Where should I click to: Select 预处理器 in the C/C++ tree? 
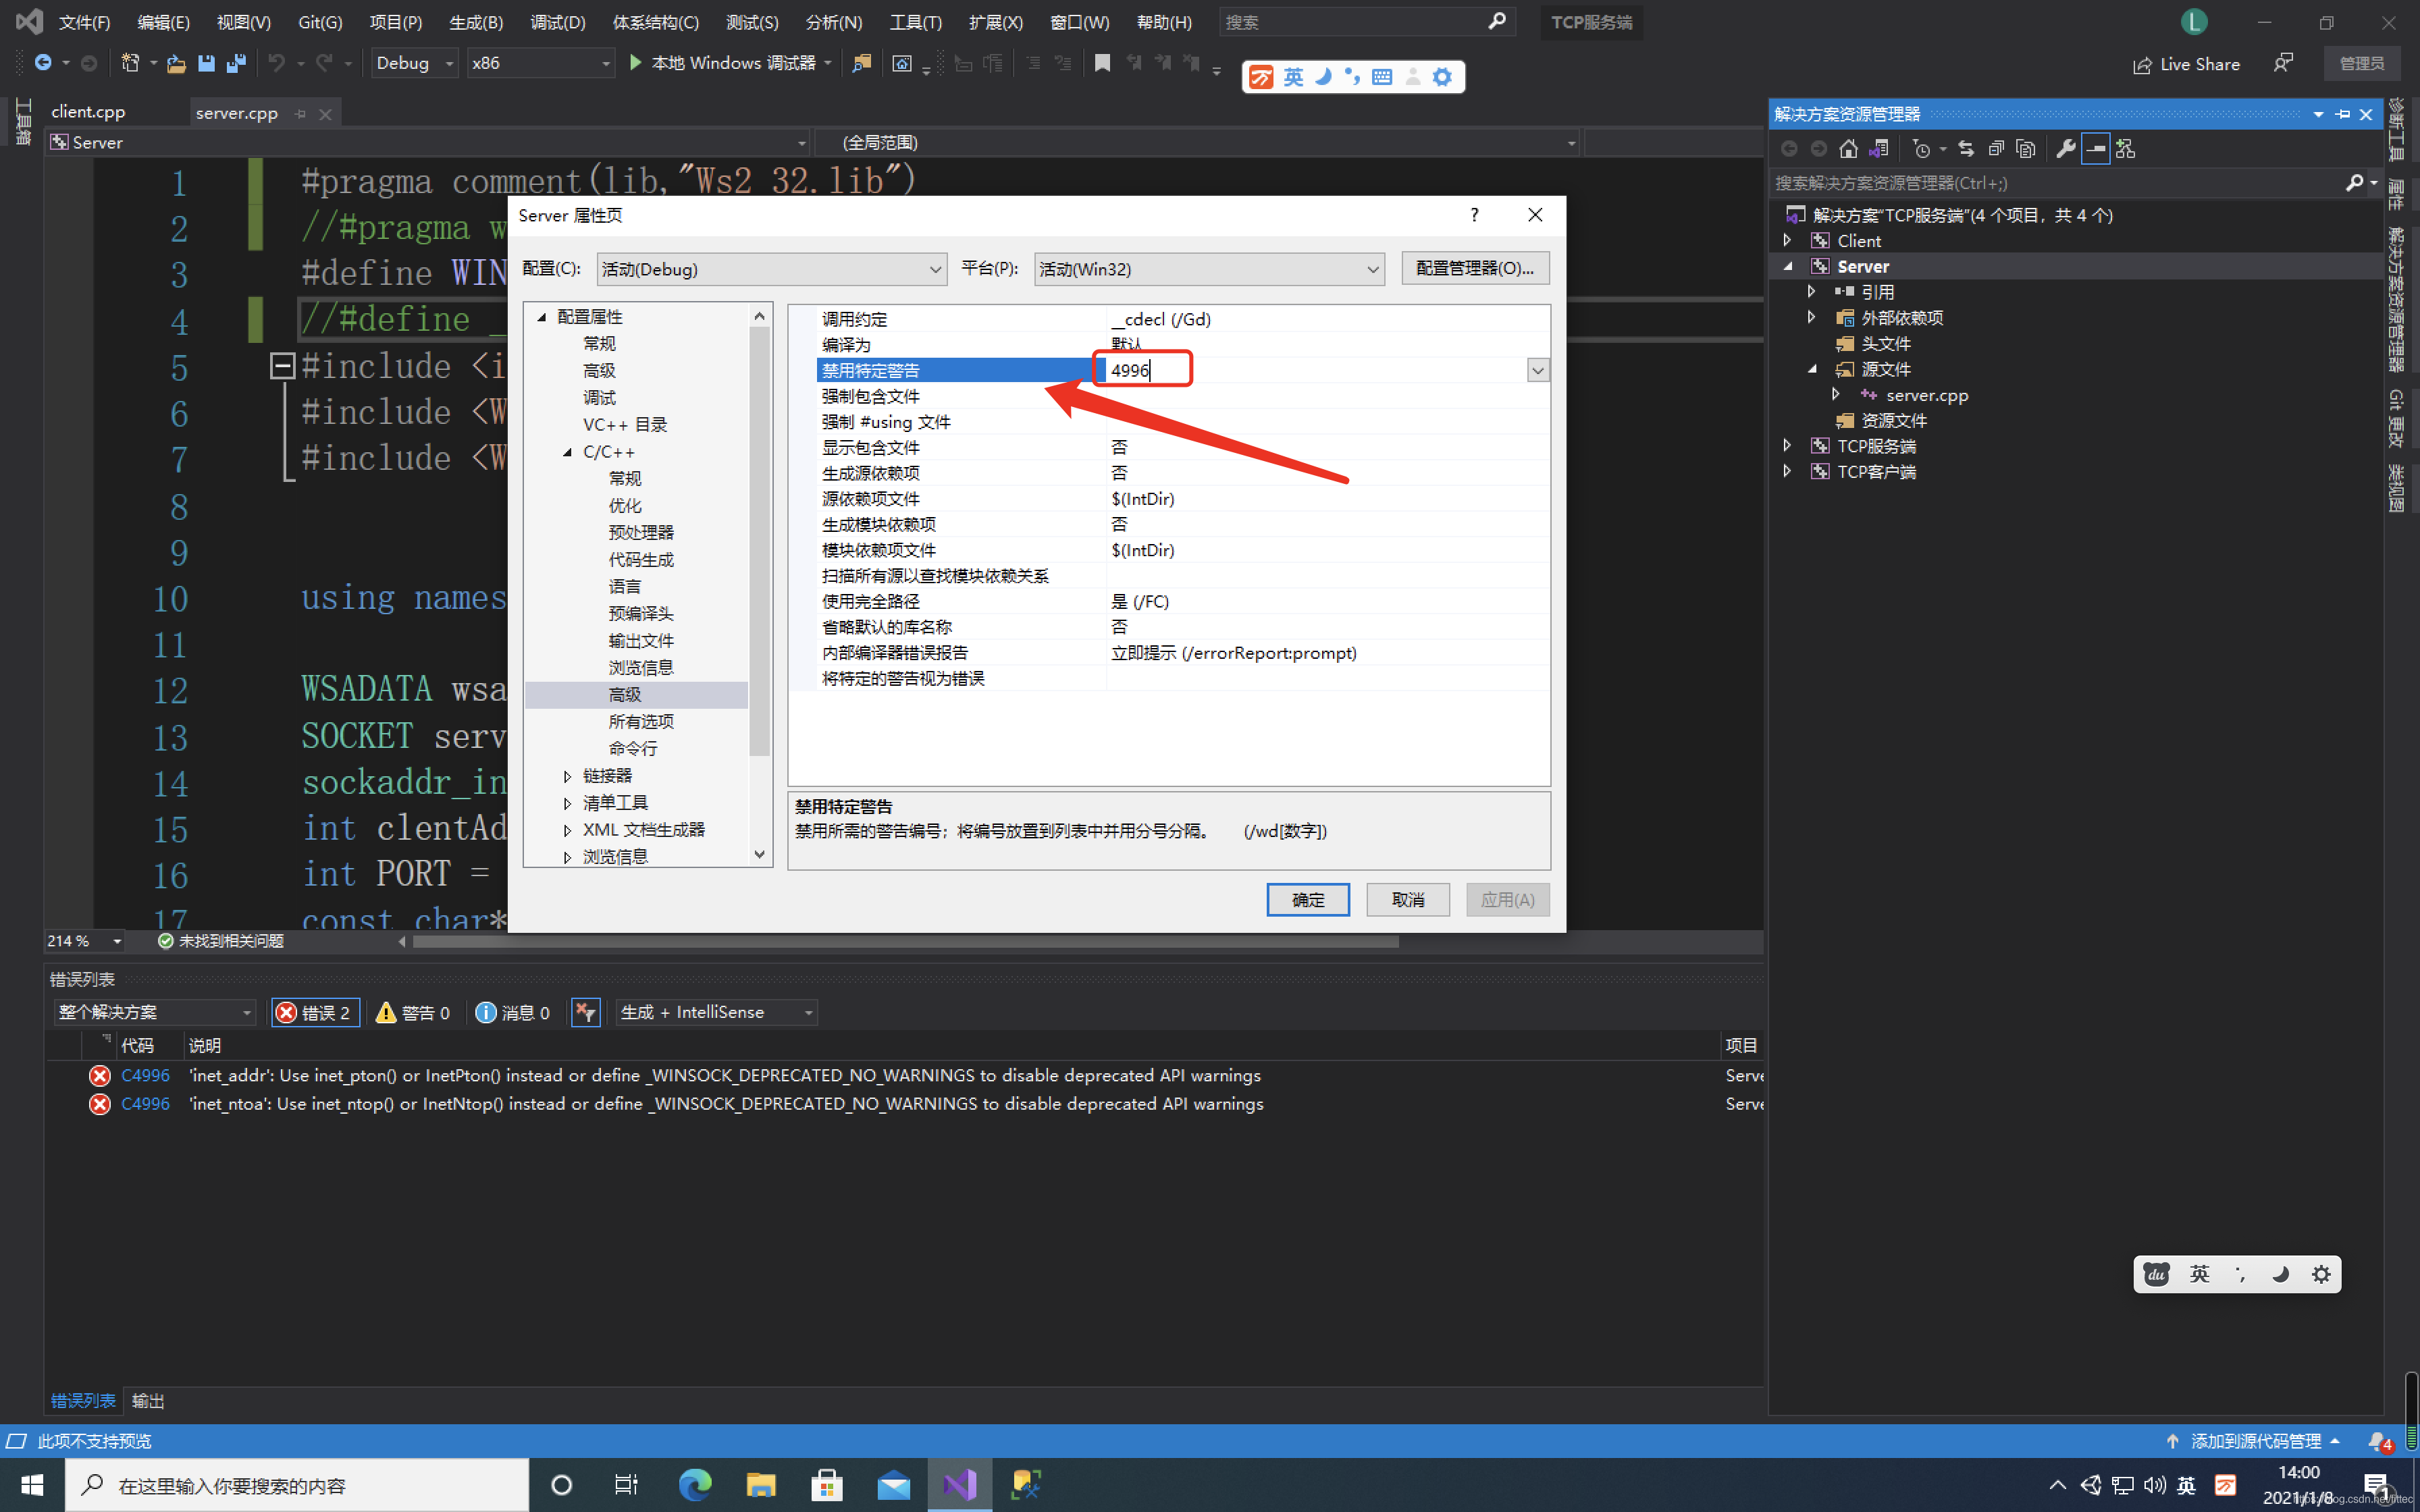[641, 533]
